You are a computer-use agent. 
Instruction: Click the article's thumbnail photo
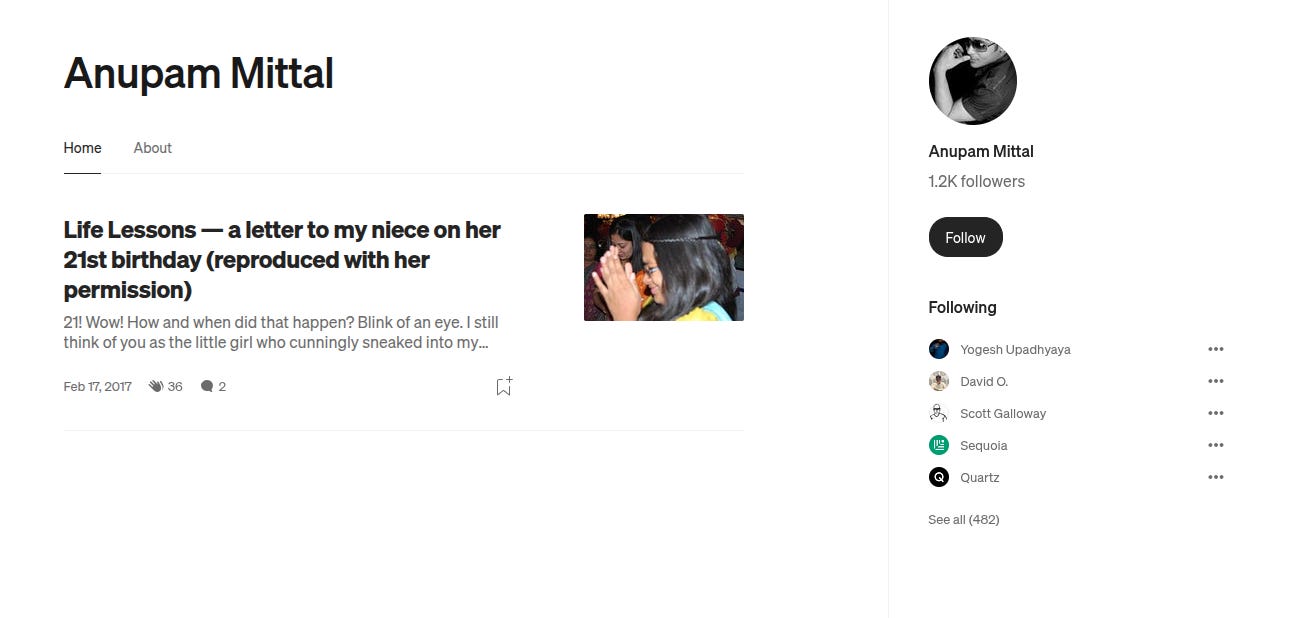664,267
